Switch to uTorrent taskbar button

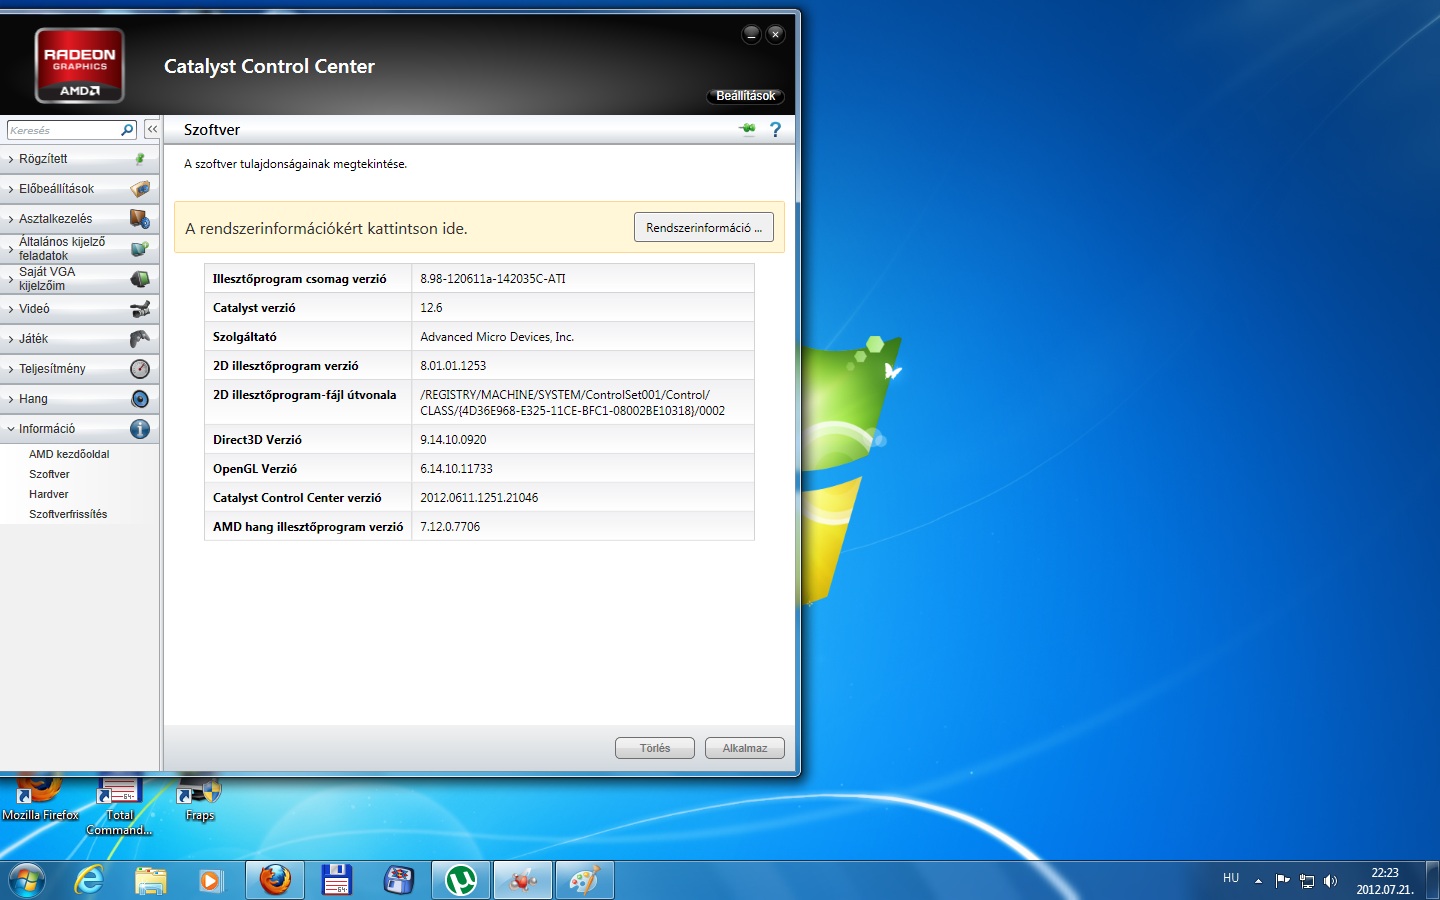tap(461, 880)
